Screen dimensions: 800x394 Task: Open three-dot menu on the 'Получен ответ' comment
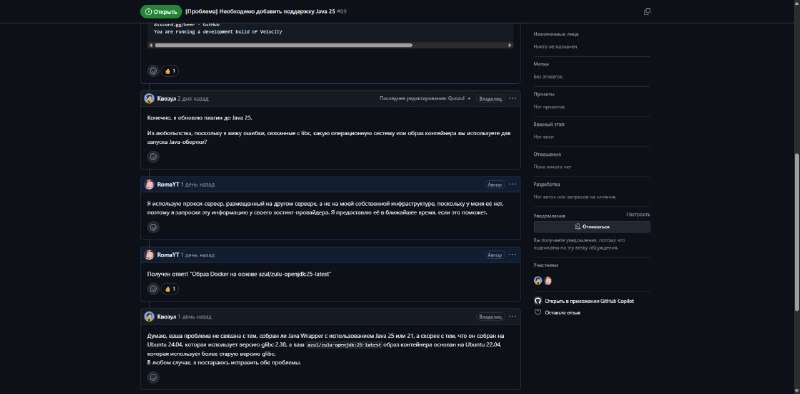pos(512,255)
